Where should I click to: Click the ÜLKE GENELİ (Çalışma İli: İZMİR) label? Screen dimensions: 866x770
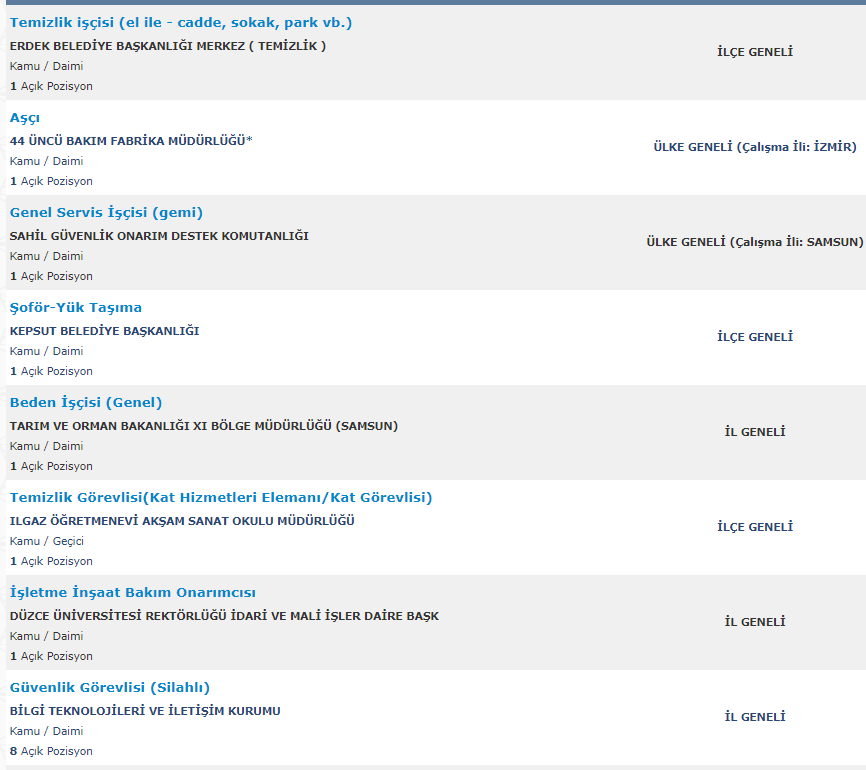[754, 147]
